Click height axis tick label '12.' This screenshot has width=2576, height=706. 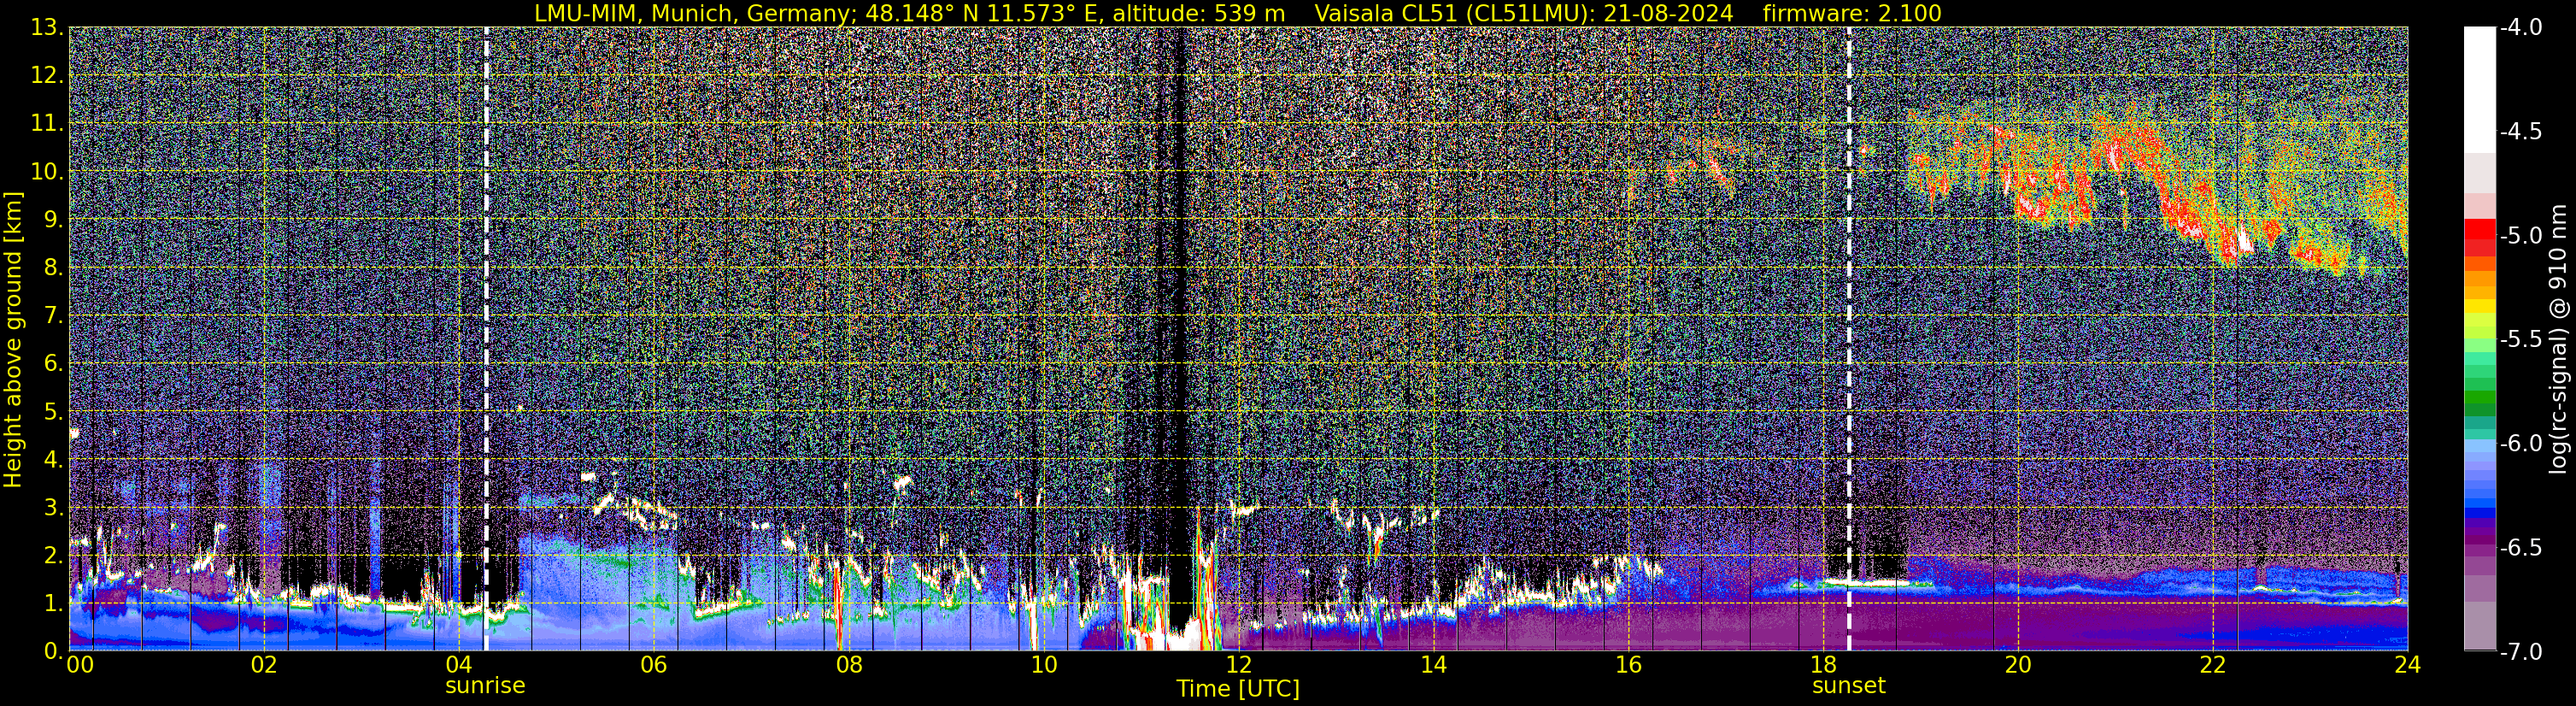pos(47,76)
